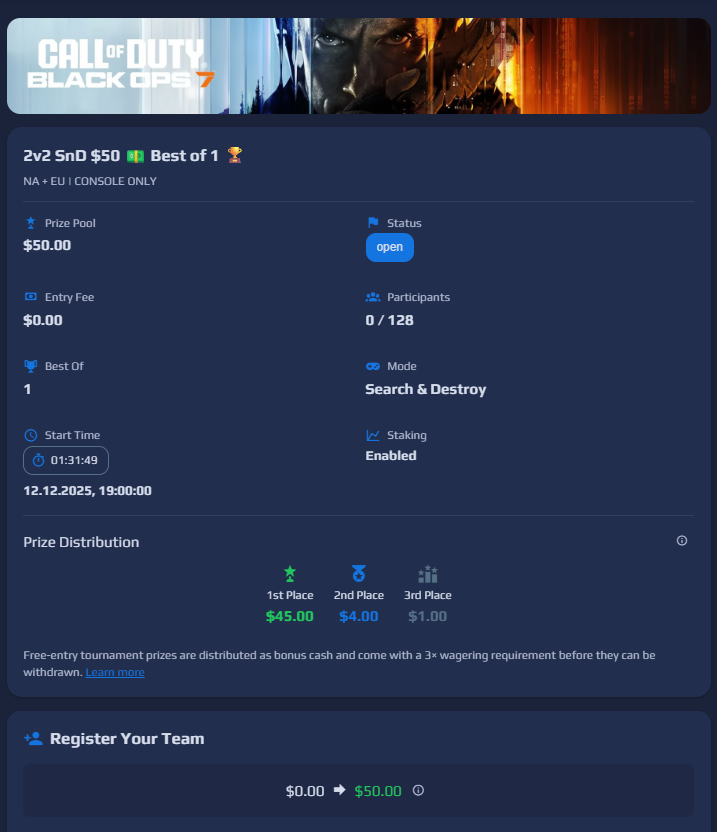Click the Staking label
The height and width of the screenshot is (832, 717).
(407, 435)
